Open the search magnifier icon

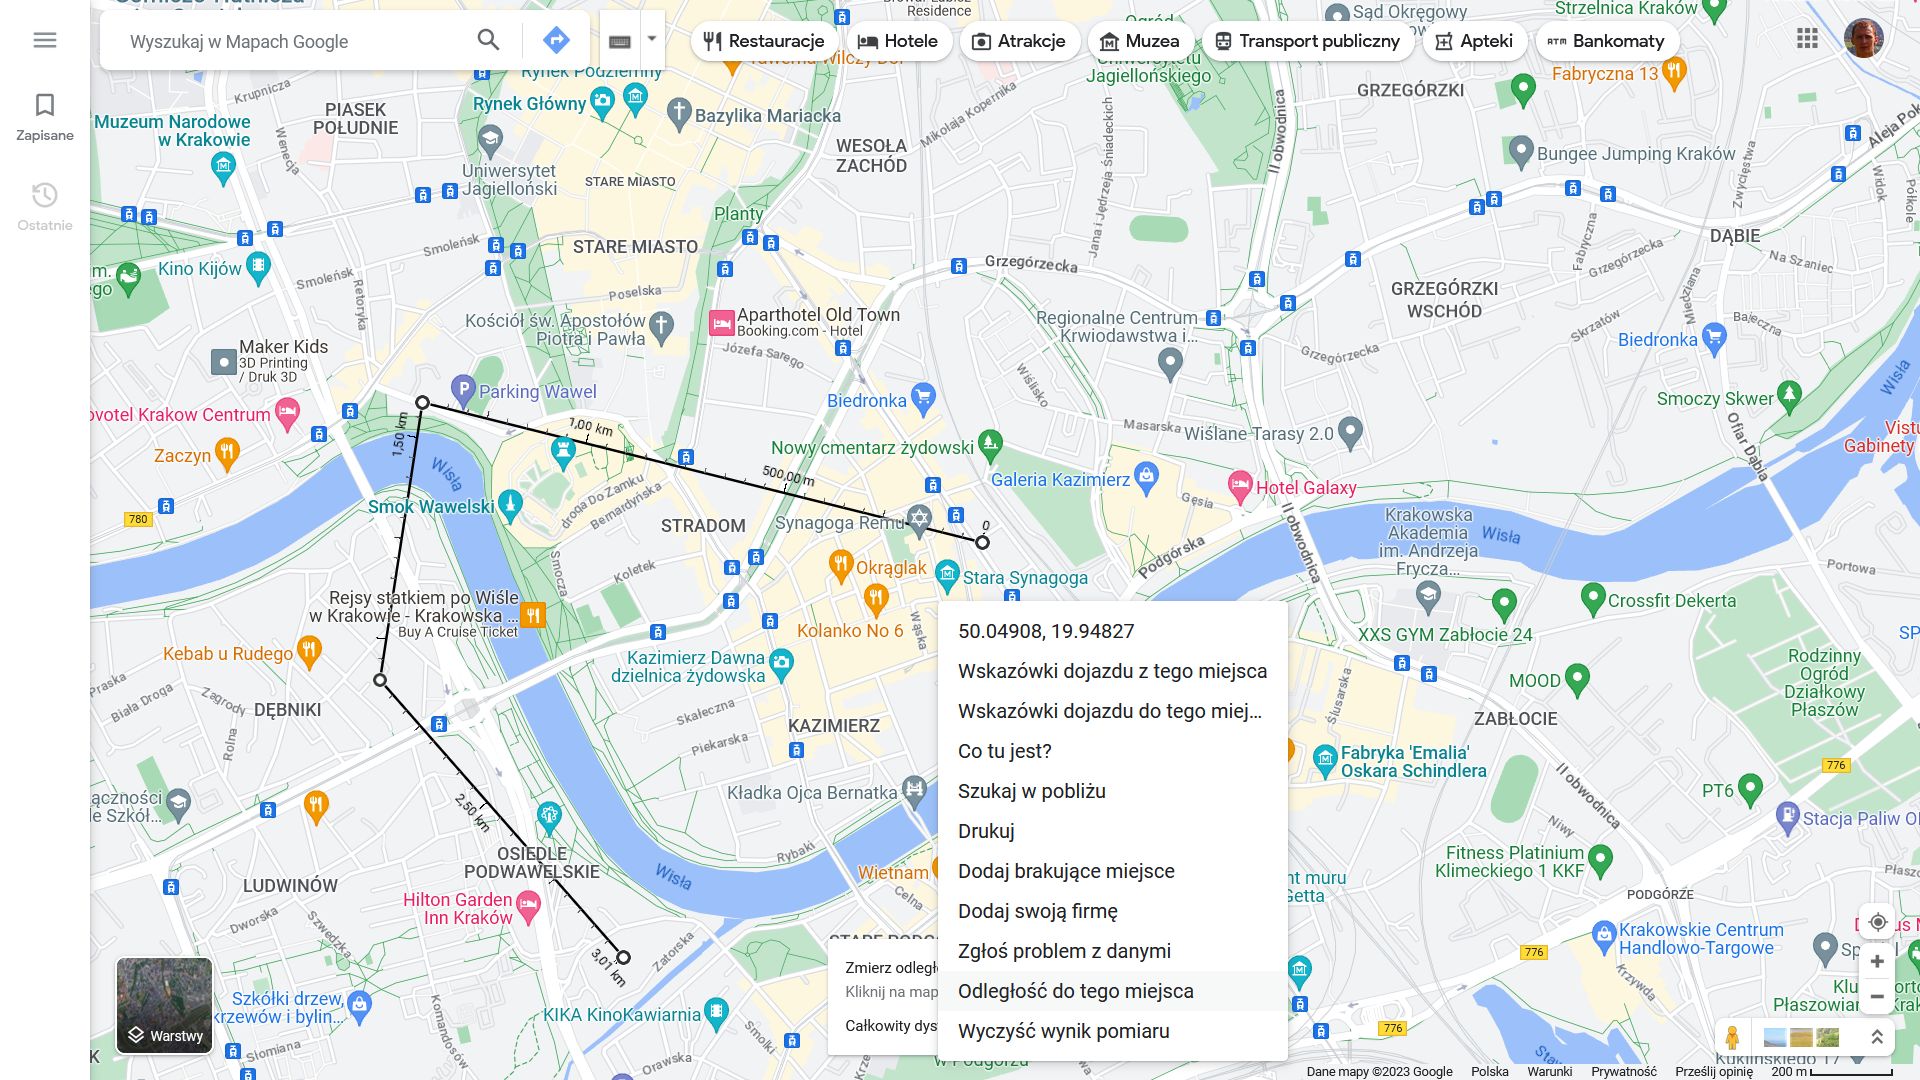(488, 40)
